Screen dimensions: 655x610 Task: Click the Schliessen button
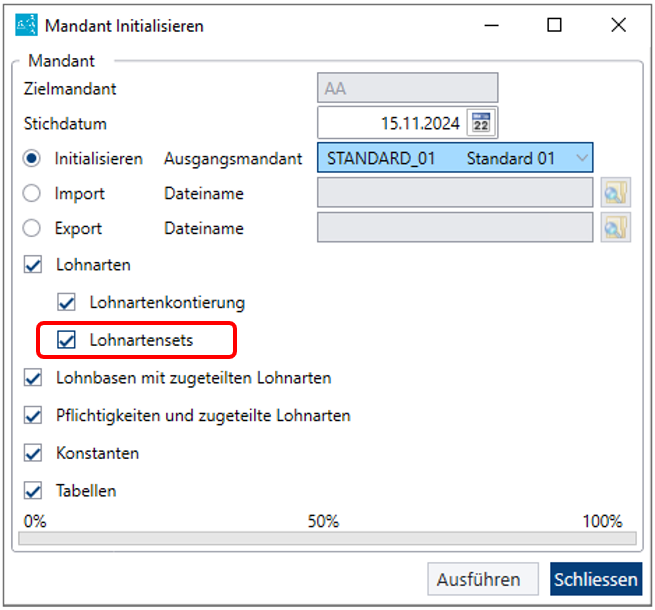point(596,579)
